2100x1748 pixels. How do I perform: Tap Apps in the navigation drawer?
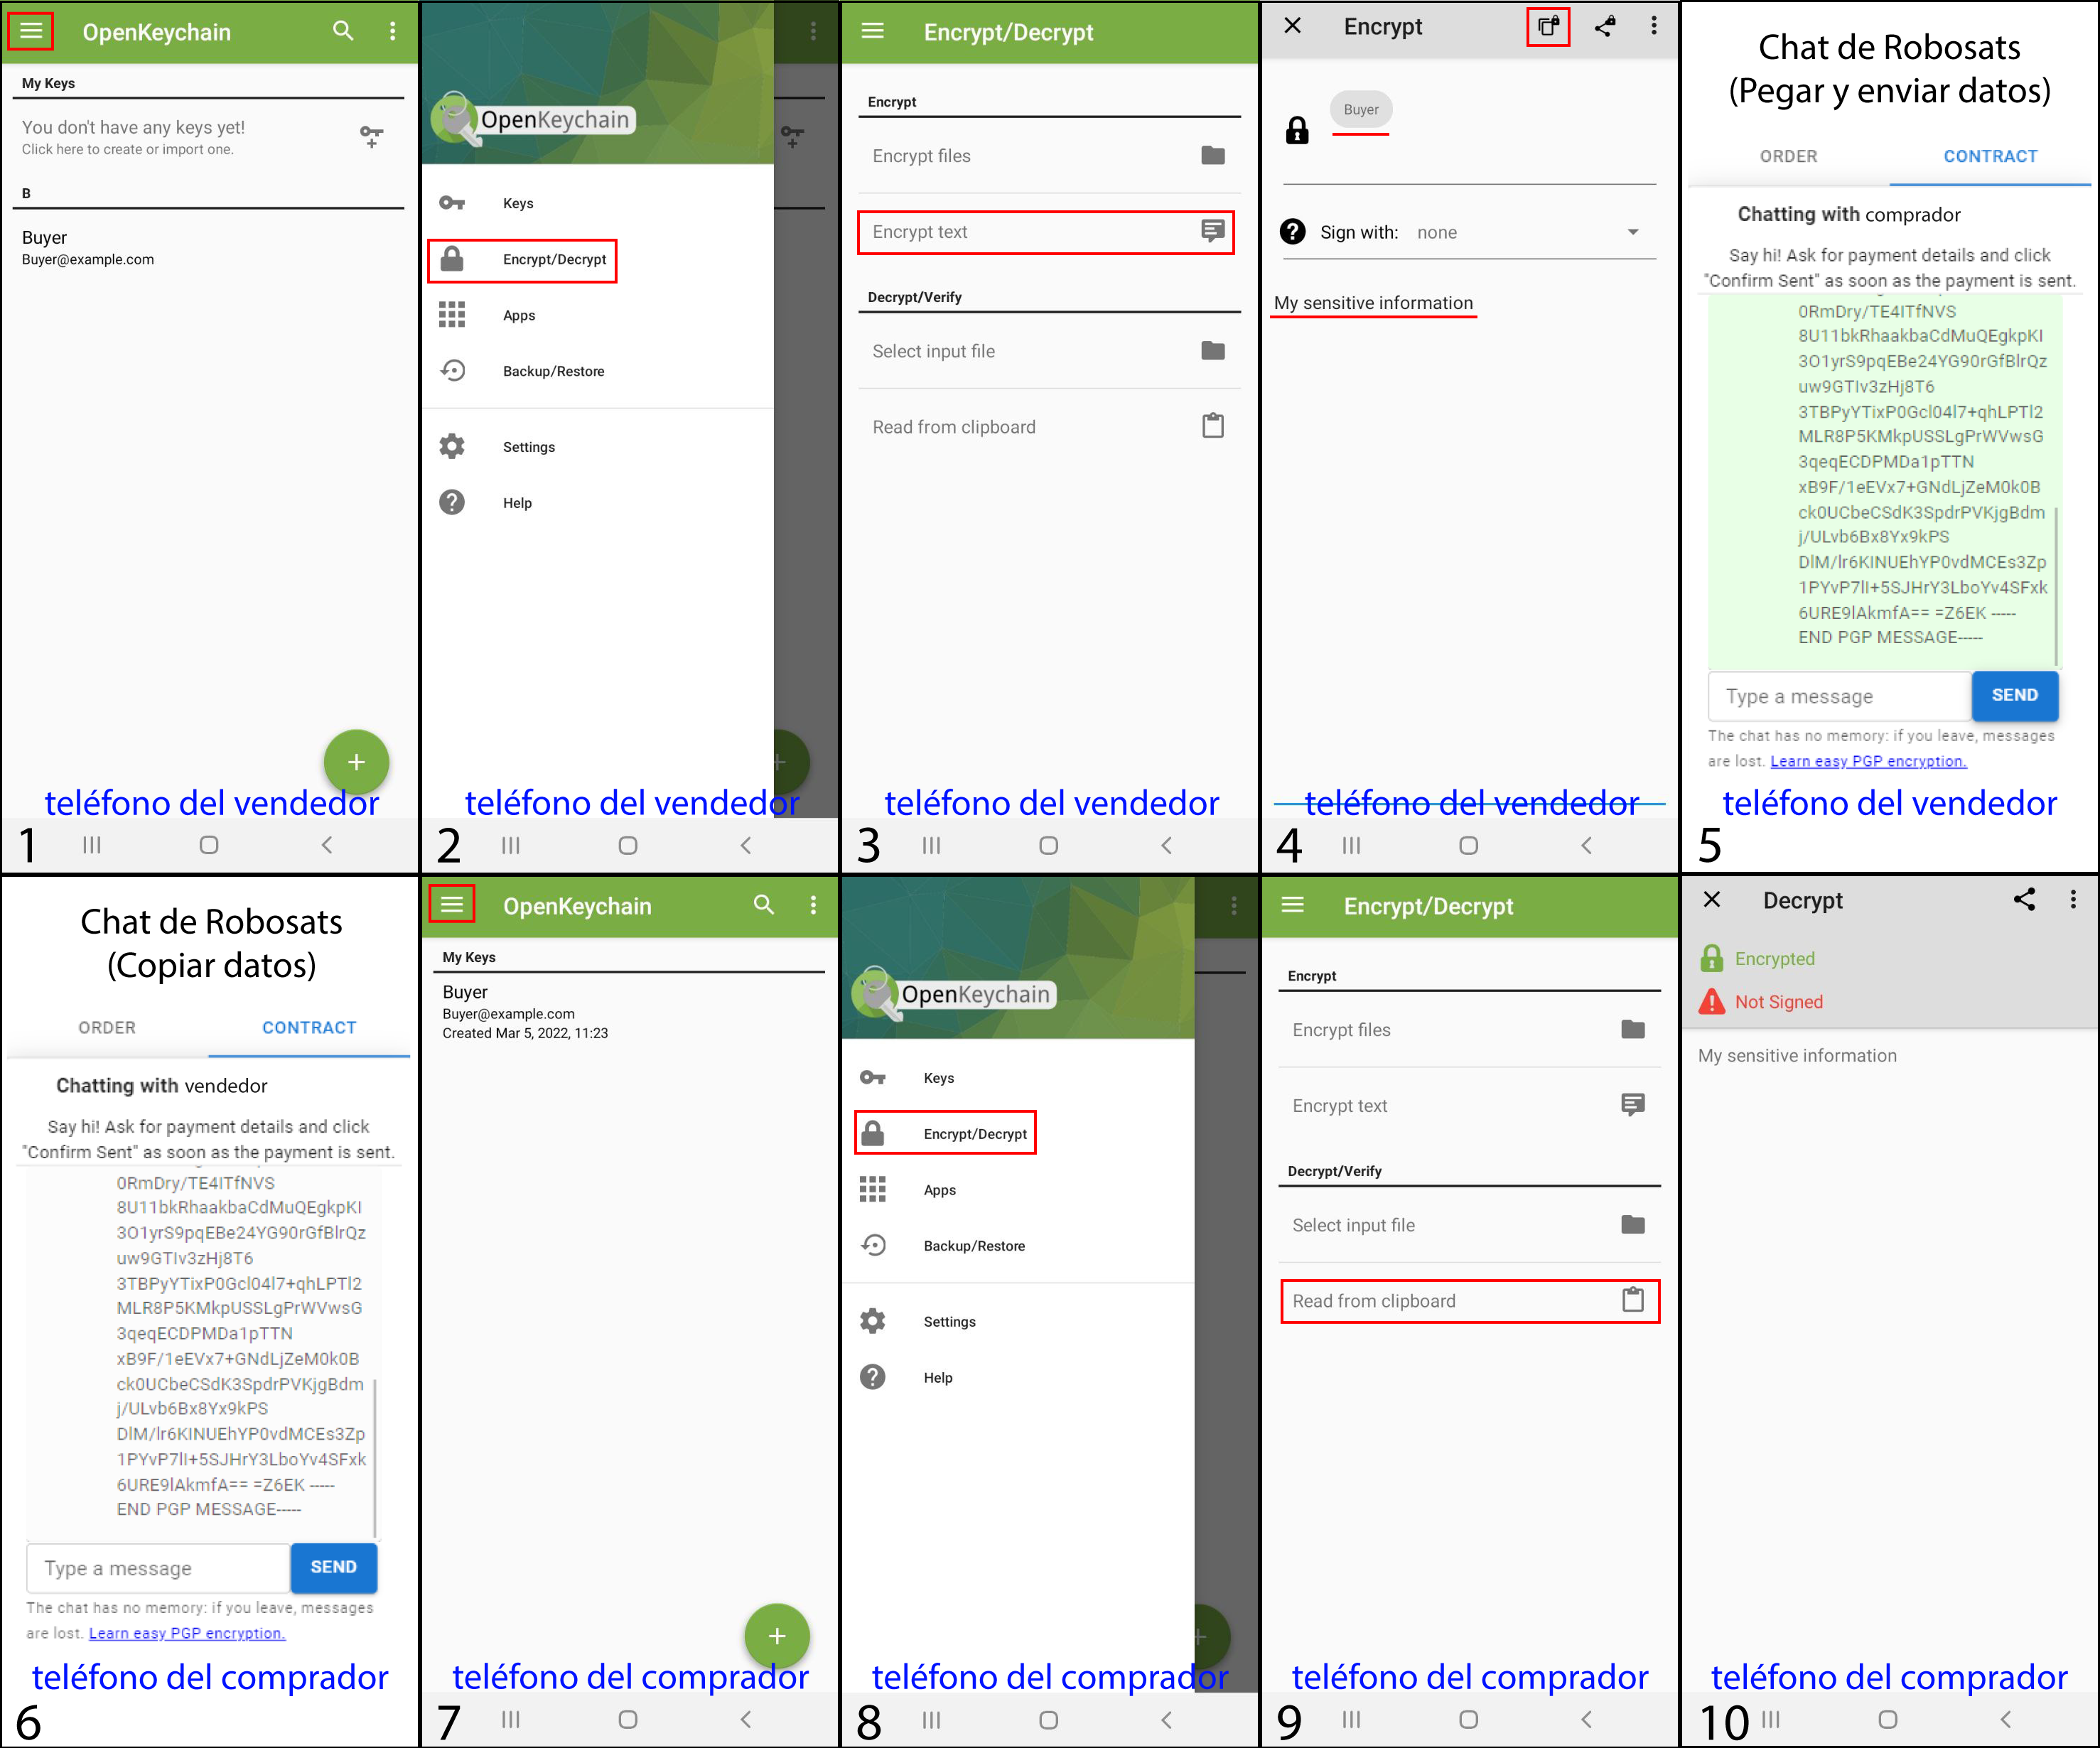[518, 315]
